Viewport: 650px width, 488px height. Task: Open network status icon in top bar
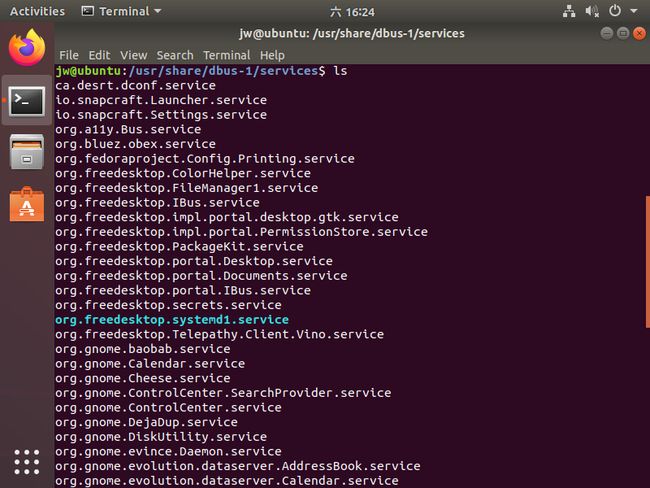(569, 11)
